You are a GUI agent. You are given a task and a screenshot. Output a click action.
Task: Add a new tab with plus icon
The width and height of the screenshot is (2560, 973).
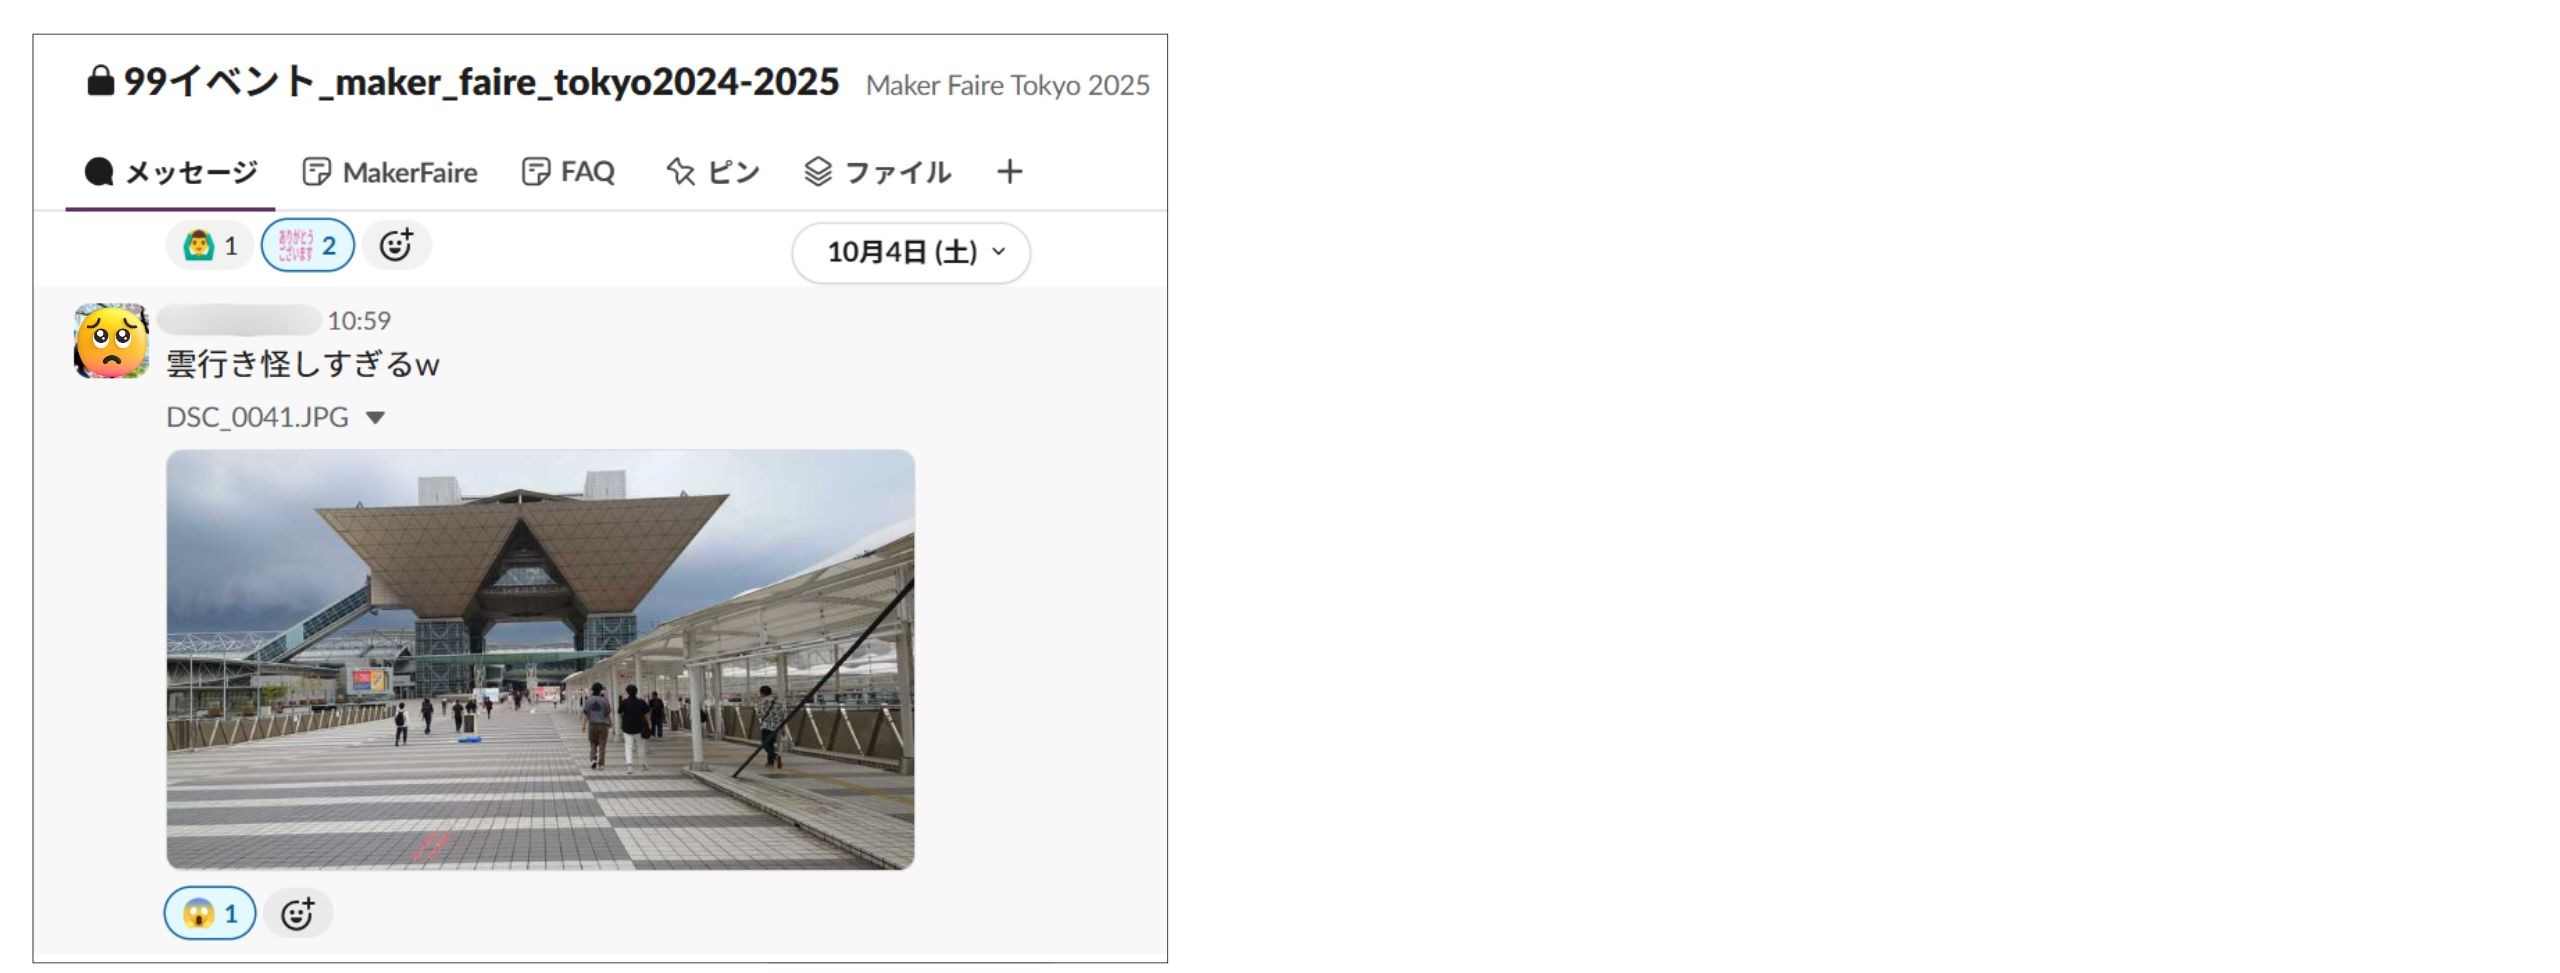pos(1009,172)
